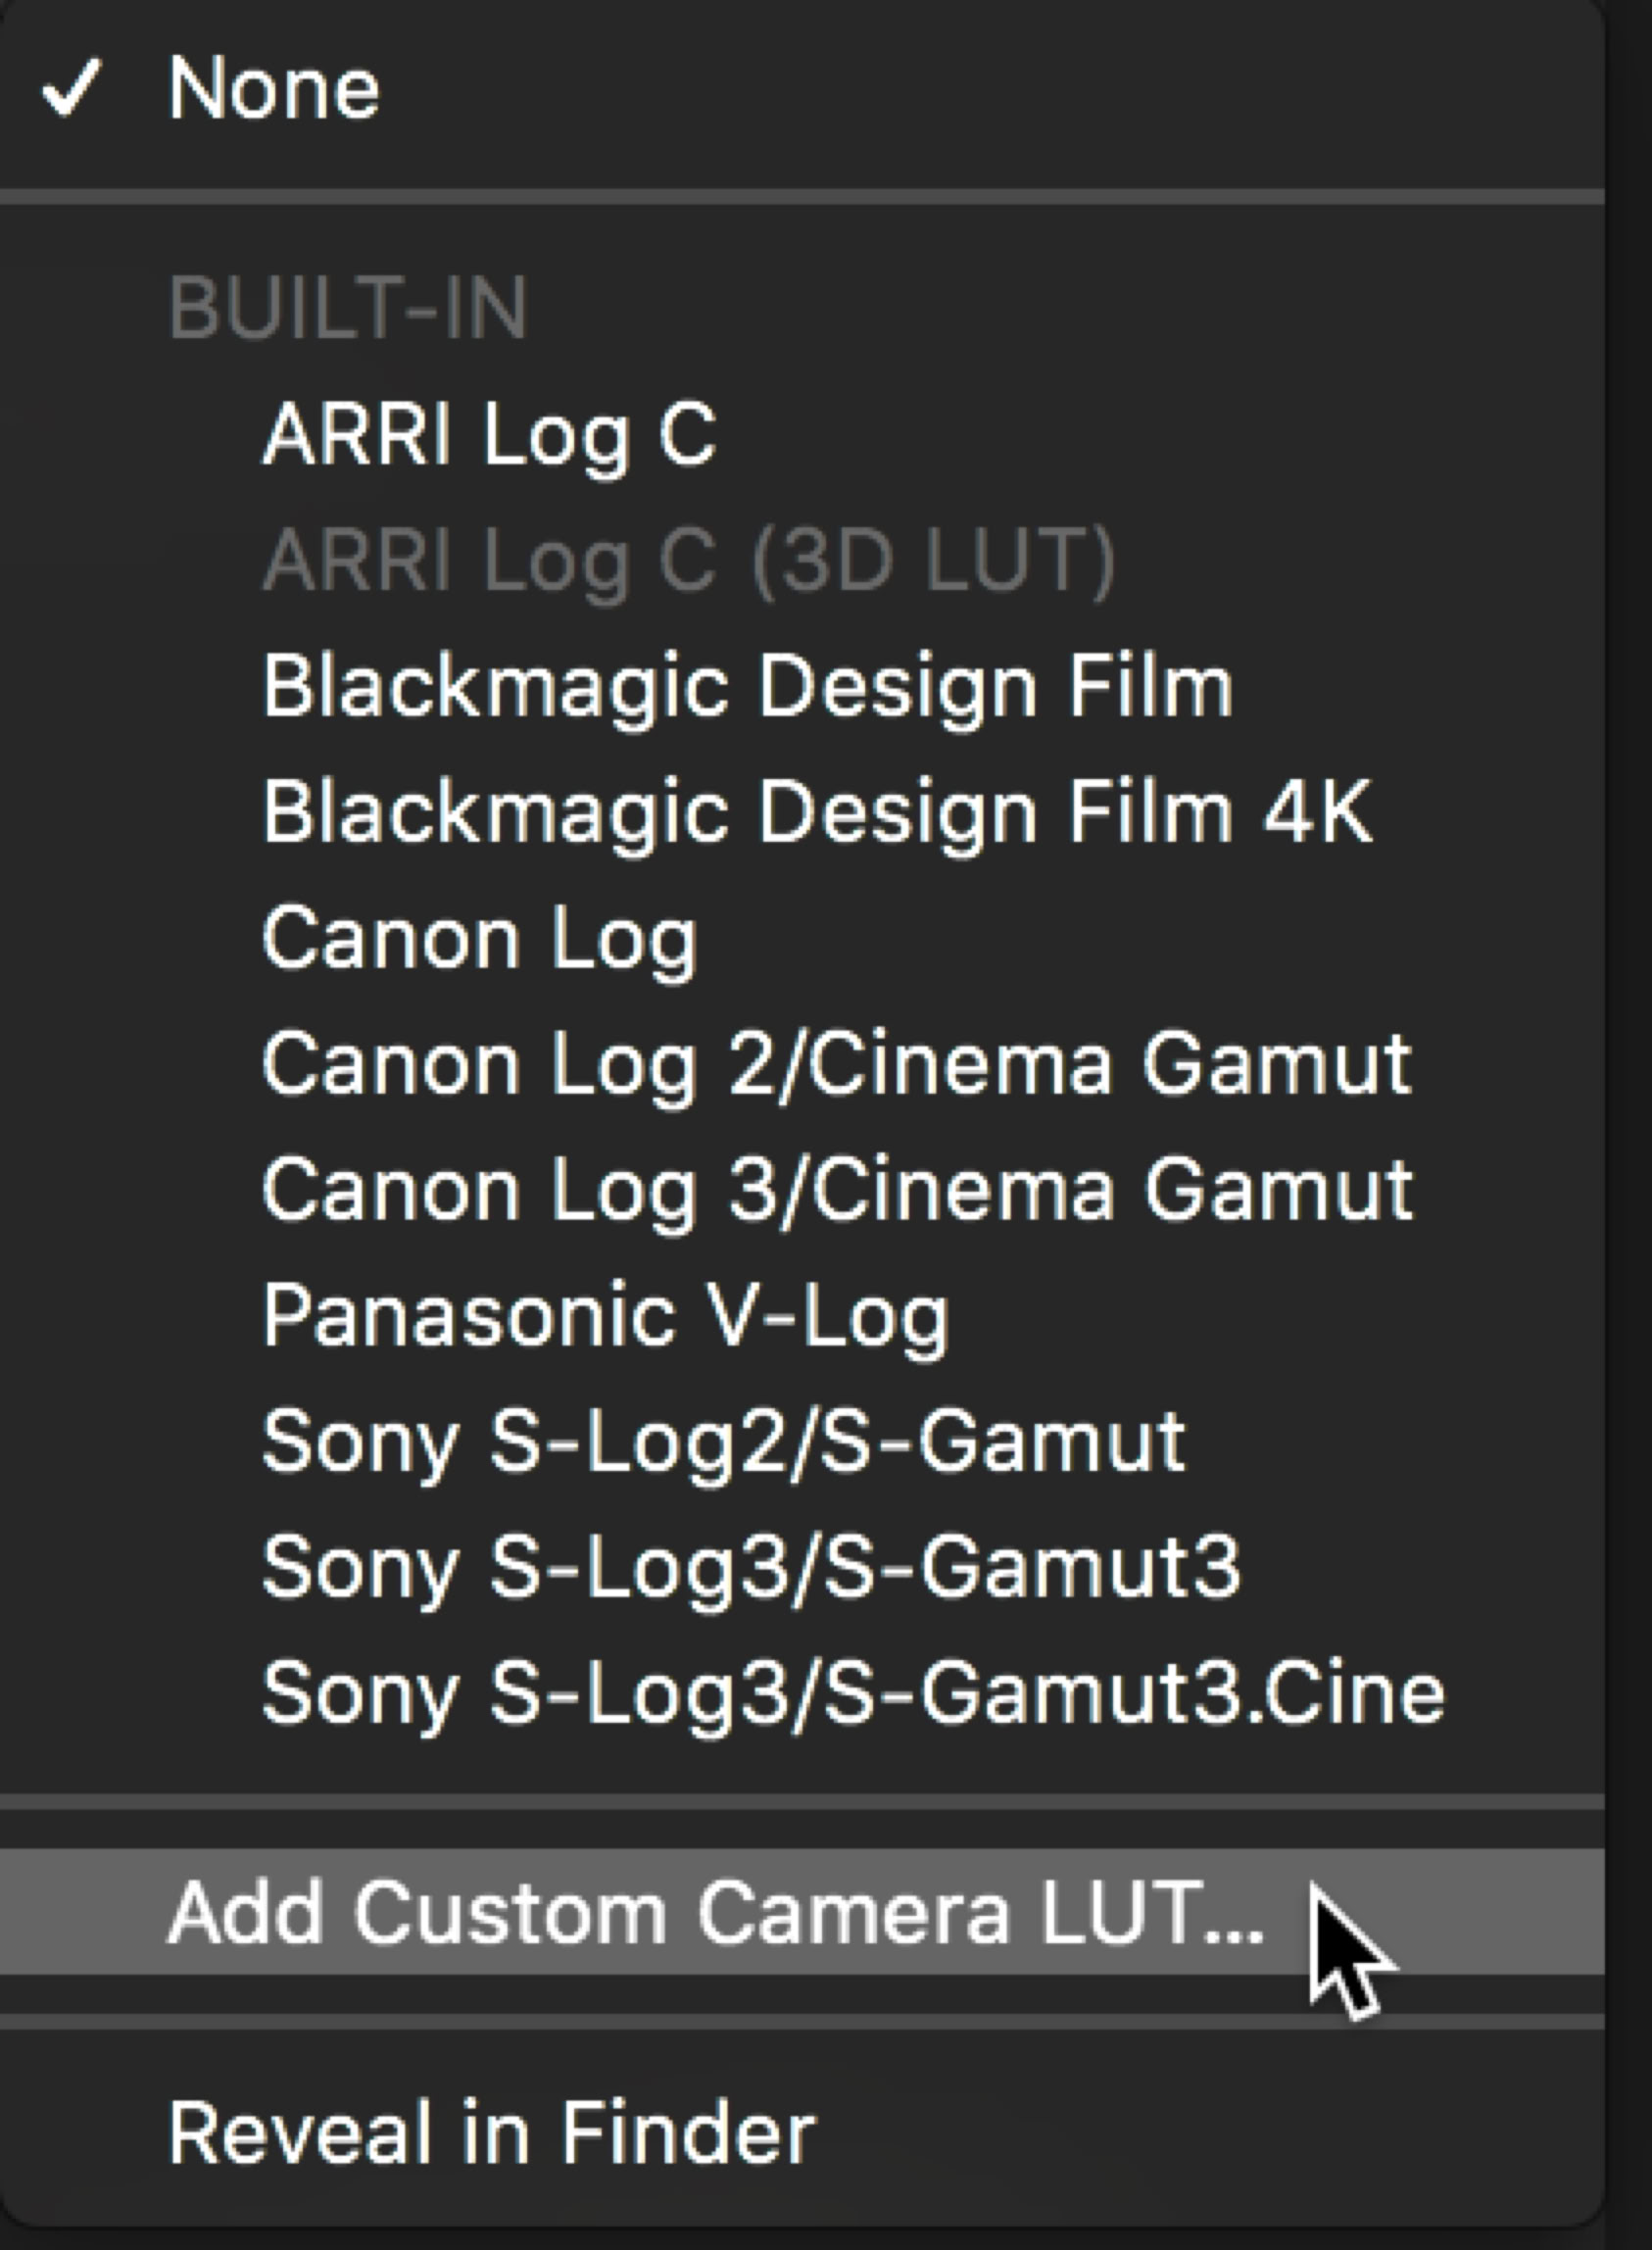Click Reveal in Finder

click(x=491, y=2133)
